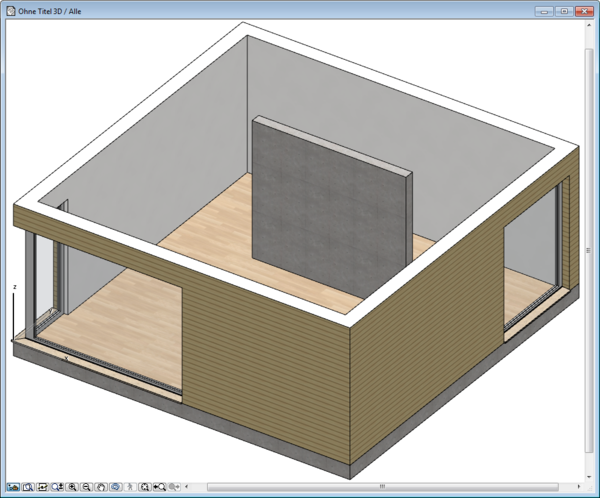Click the horizontal scrollbar right arrow

pyautogui.click(x=579, y=487)
